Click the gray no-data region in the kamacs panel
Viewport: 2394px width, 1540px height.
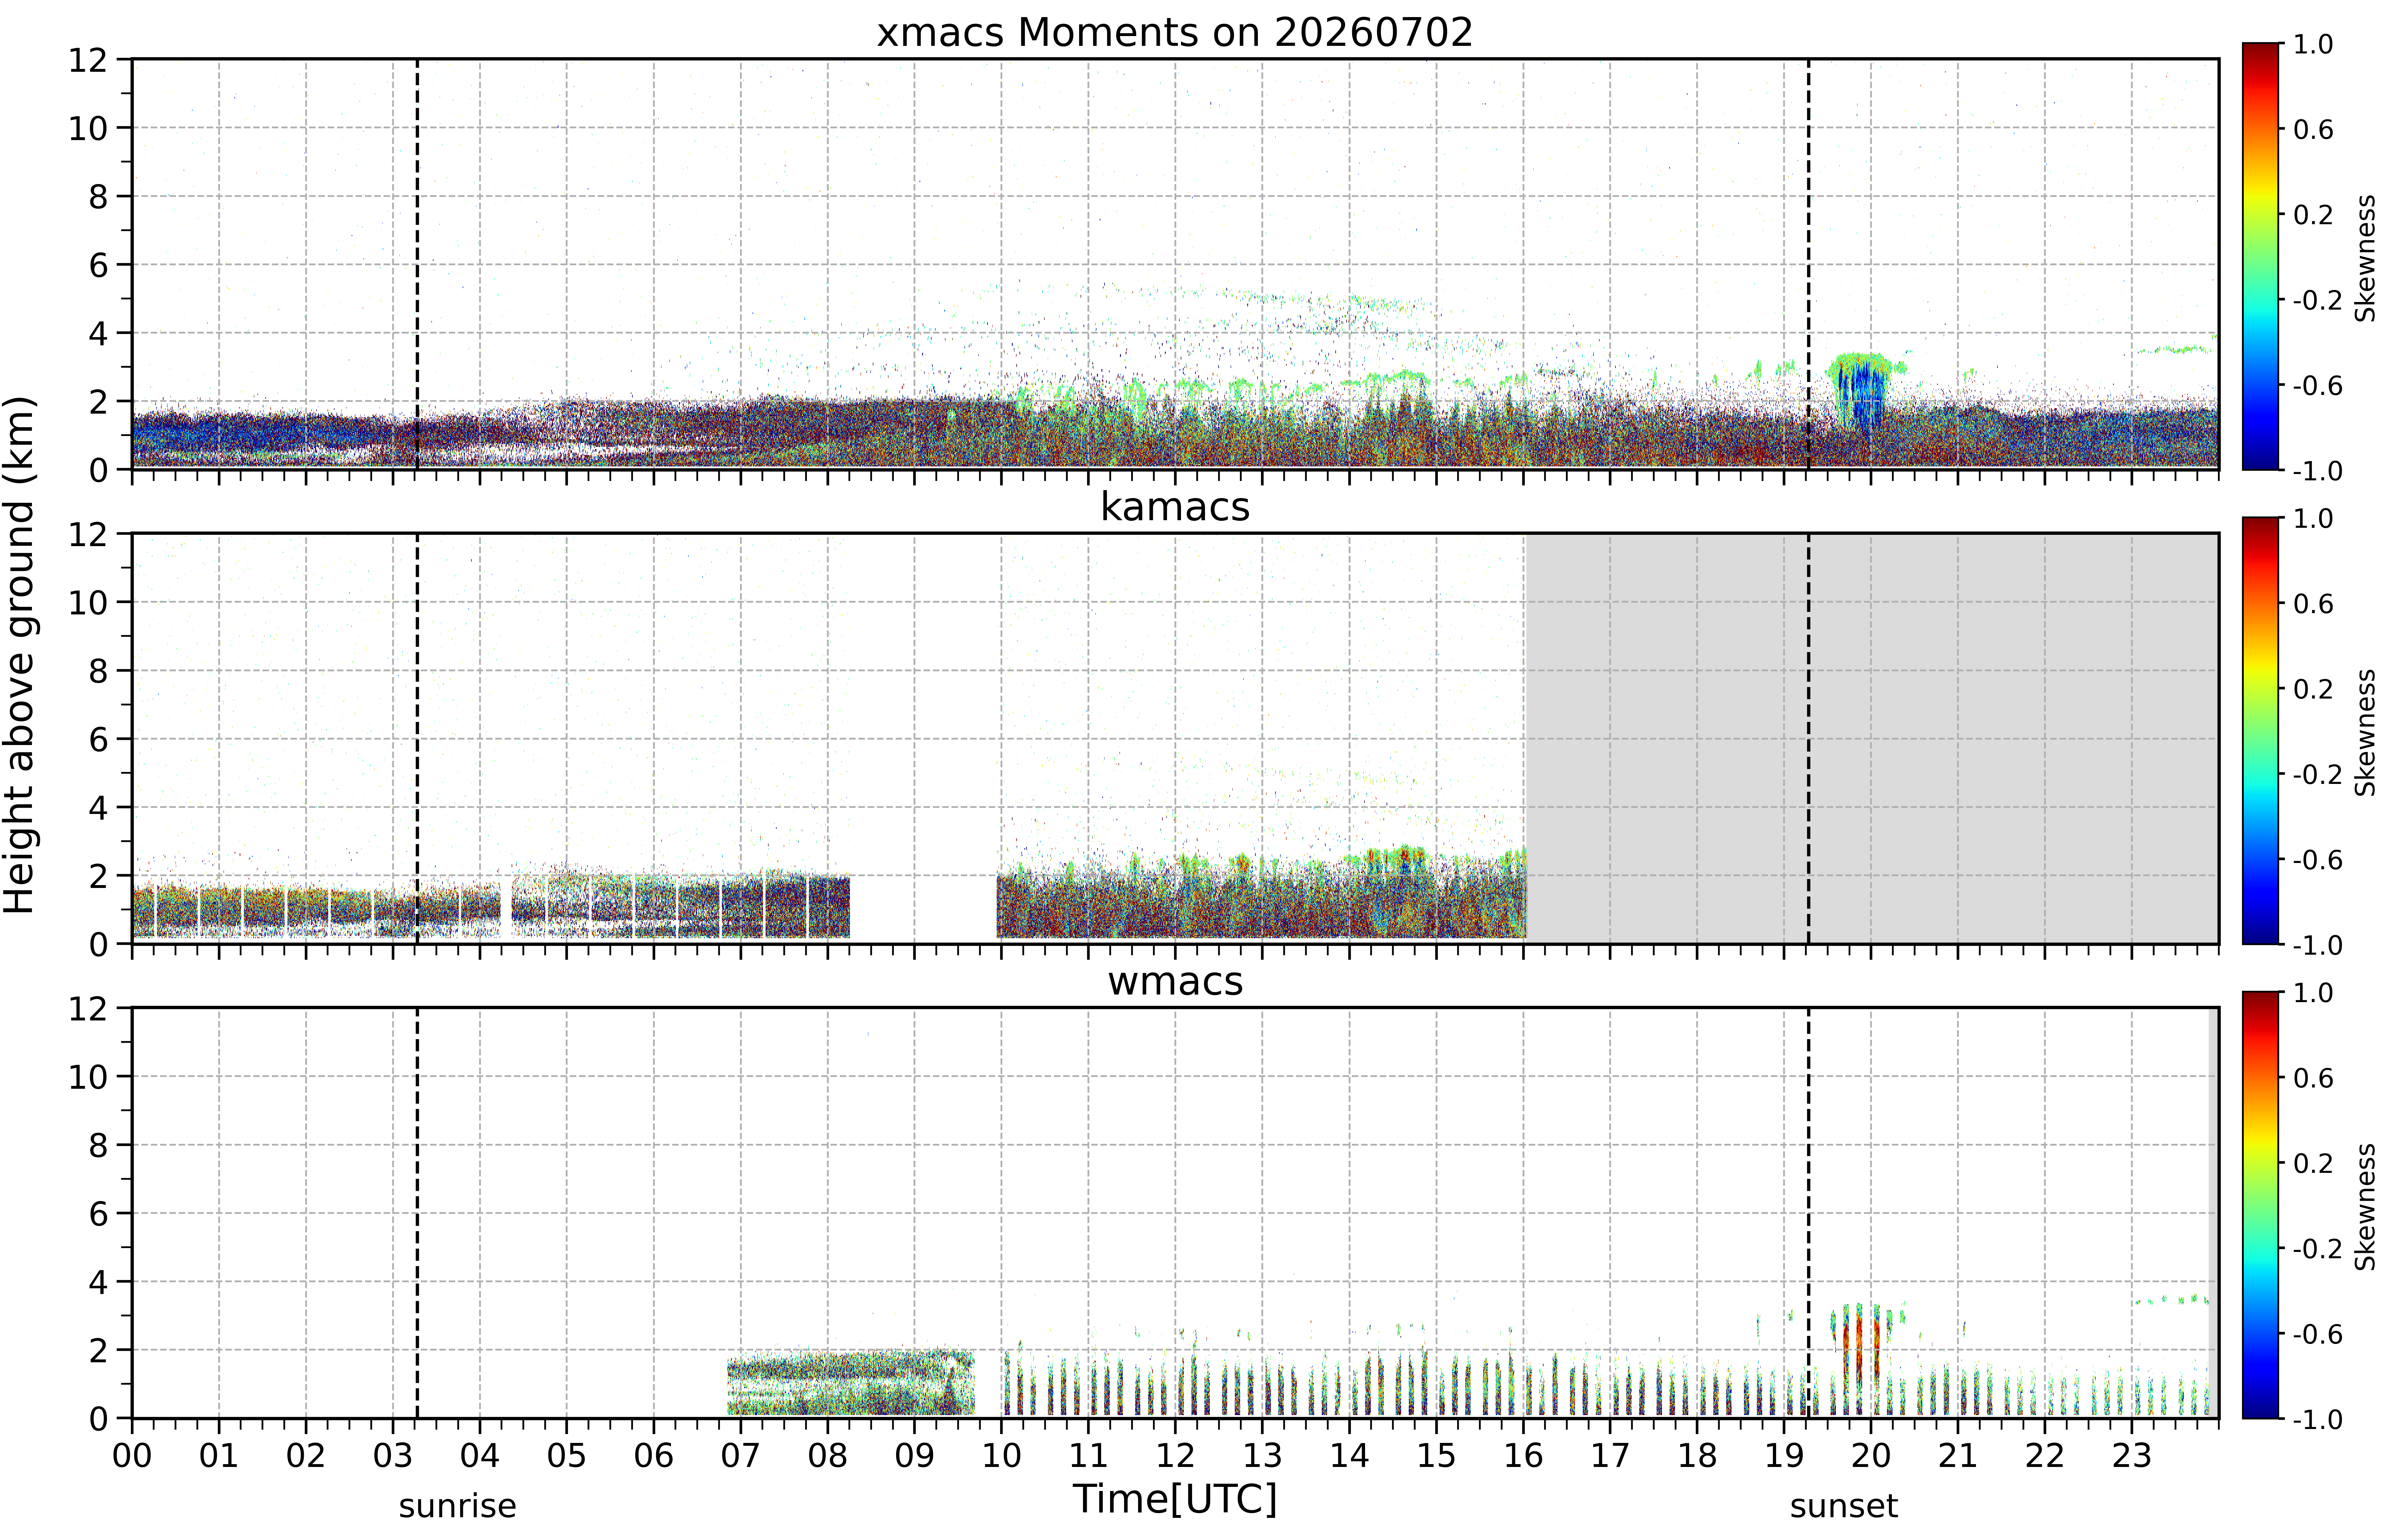click(1872, 738)
